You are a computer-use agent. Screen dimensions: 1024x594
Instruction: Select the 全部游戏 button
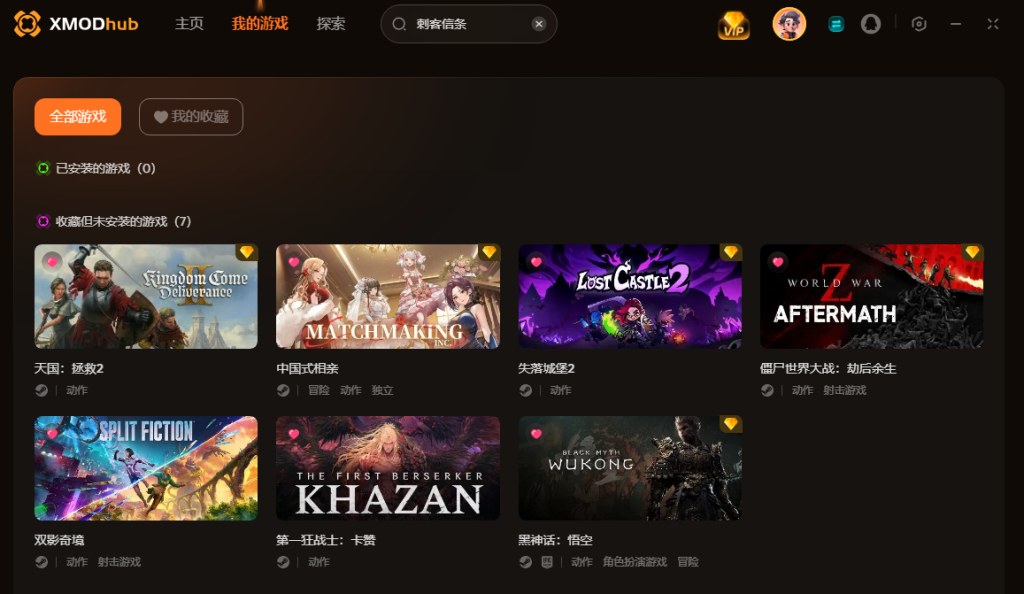click(x=78, y=117)
